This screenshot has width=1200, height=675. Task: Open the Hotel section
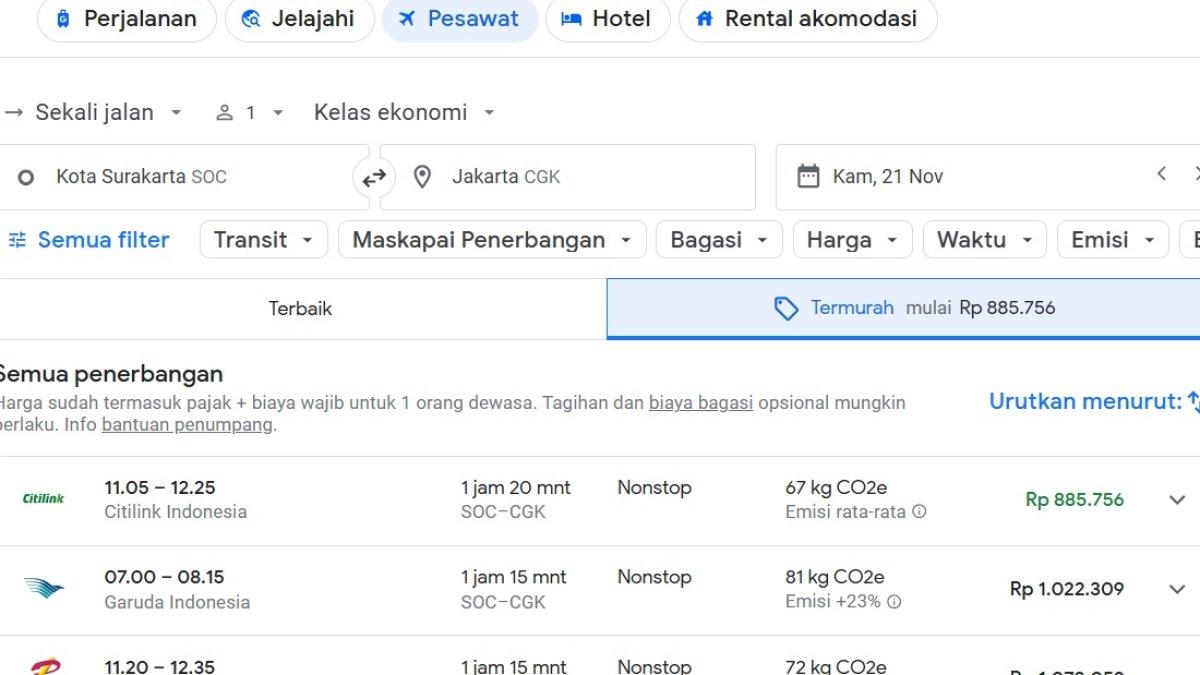607,19
